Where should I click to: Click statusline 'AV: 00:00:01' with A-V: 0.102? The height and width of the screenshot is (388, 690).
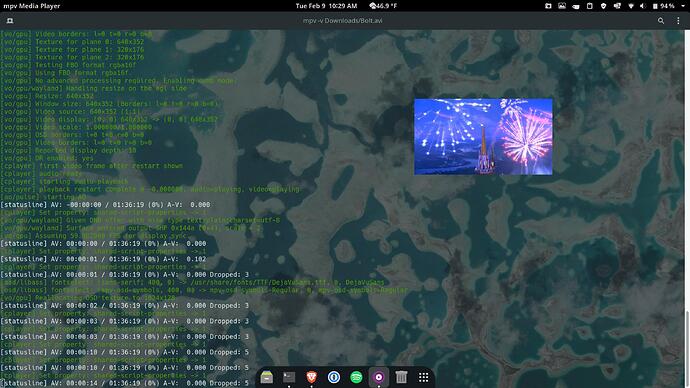click(103, 259)
